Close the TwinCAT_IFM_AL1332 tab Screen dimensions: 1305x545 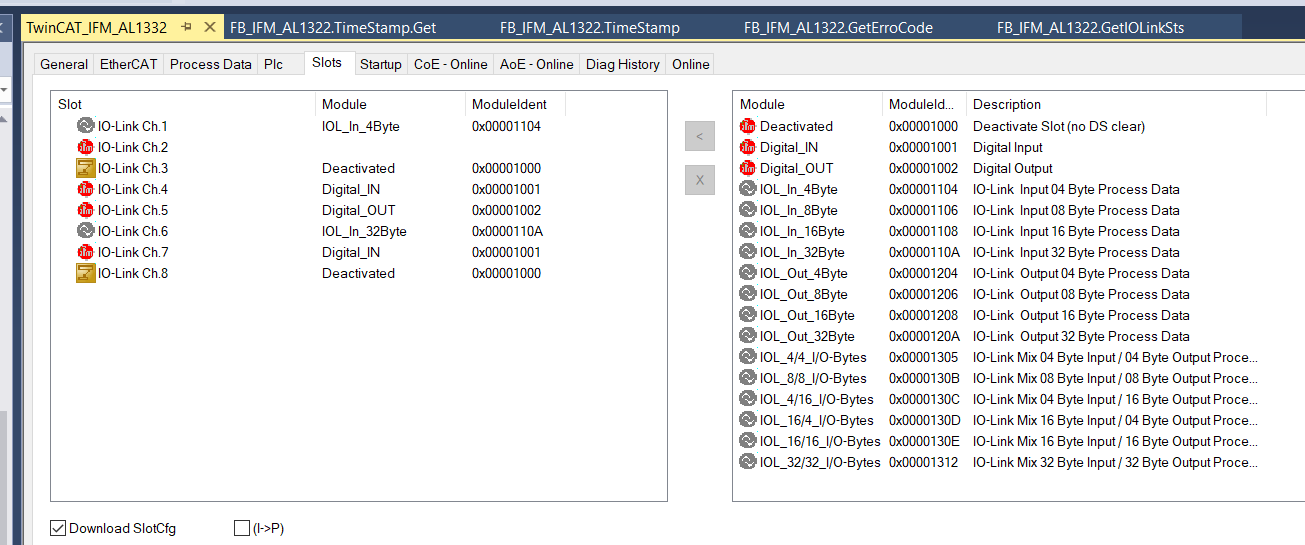tap(208, 27)
